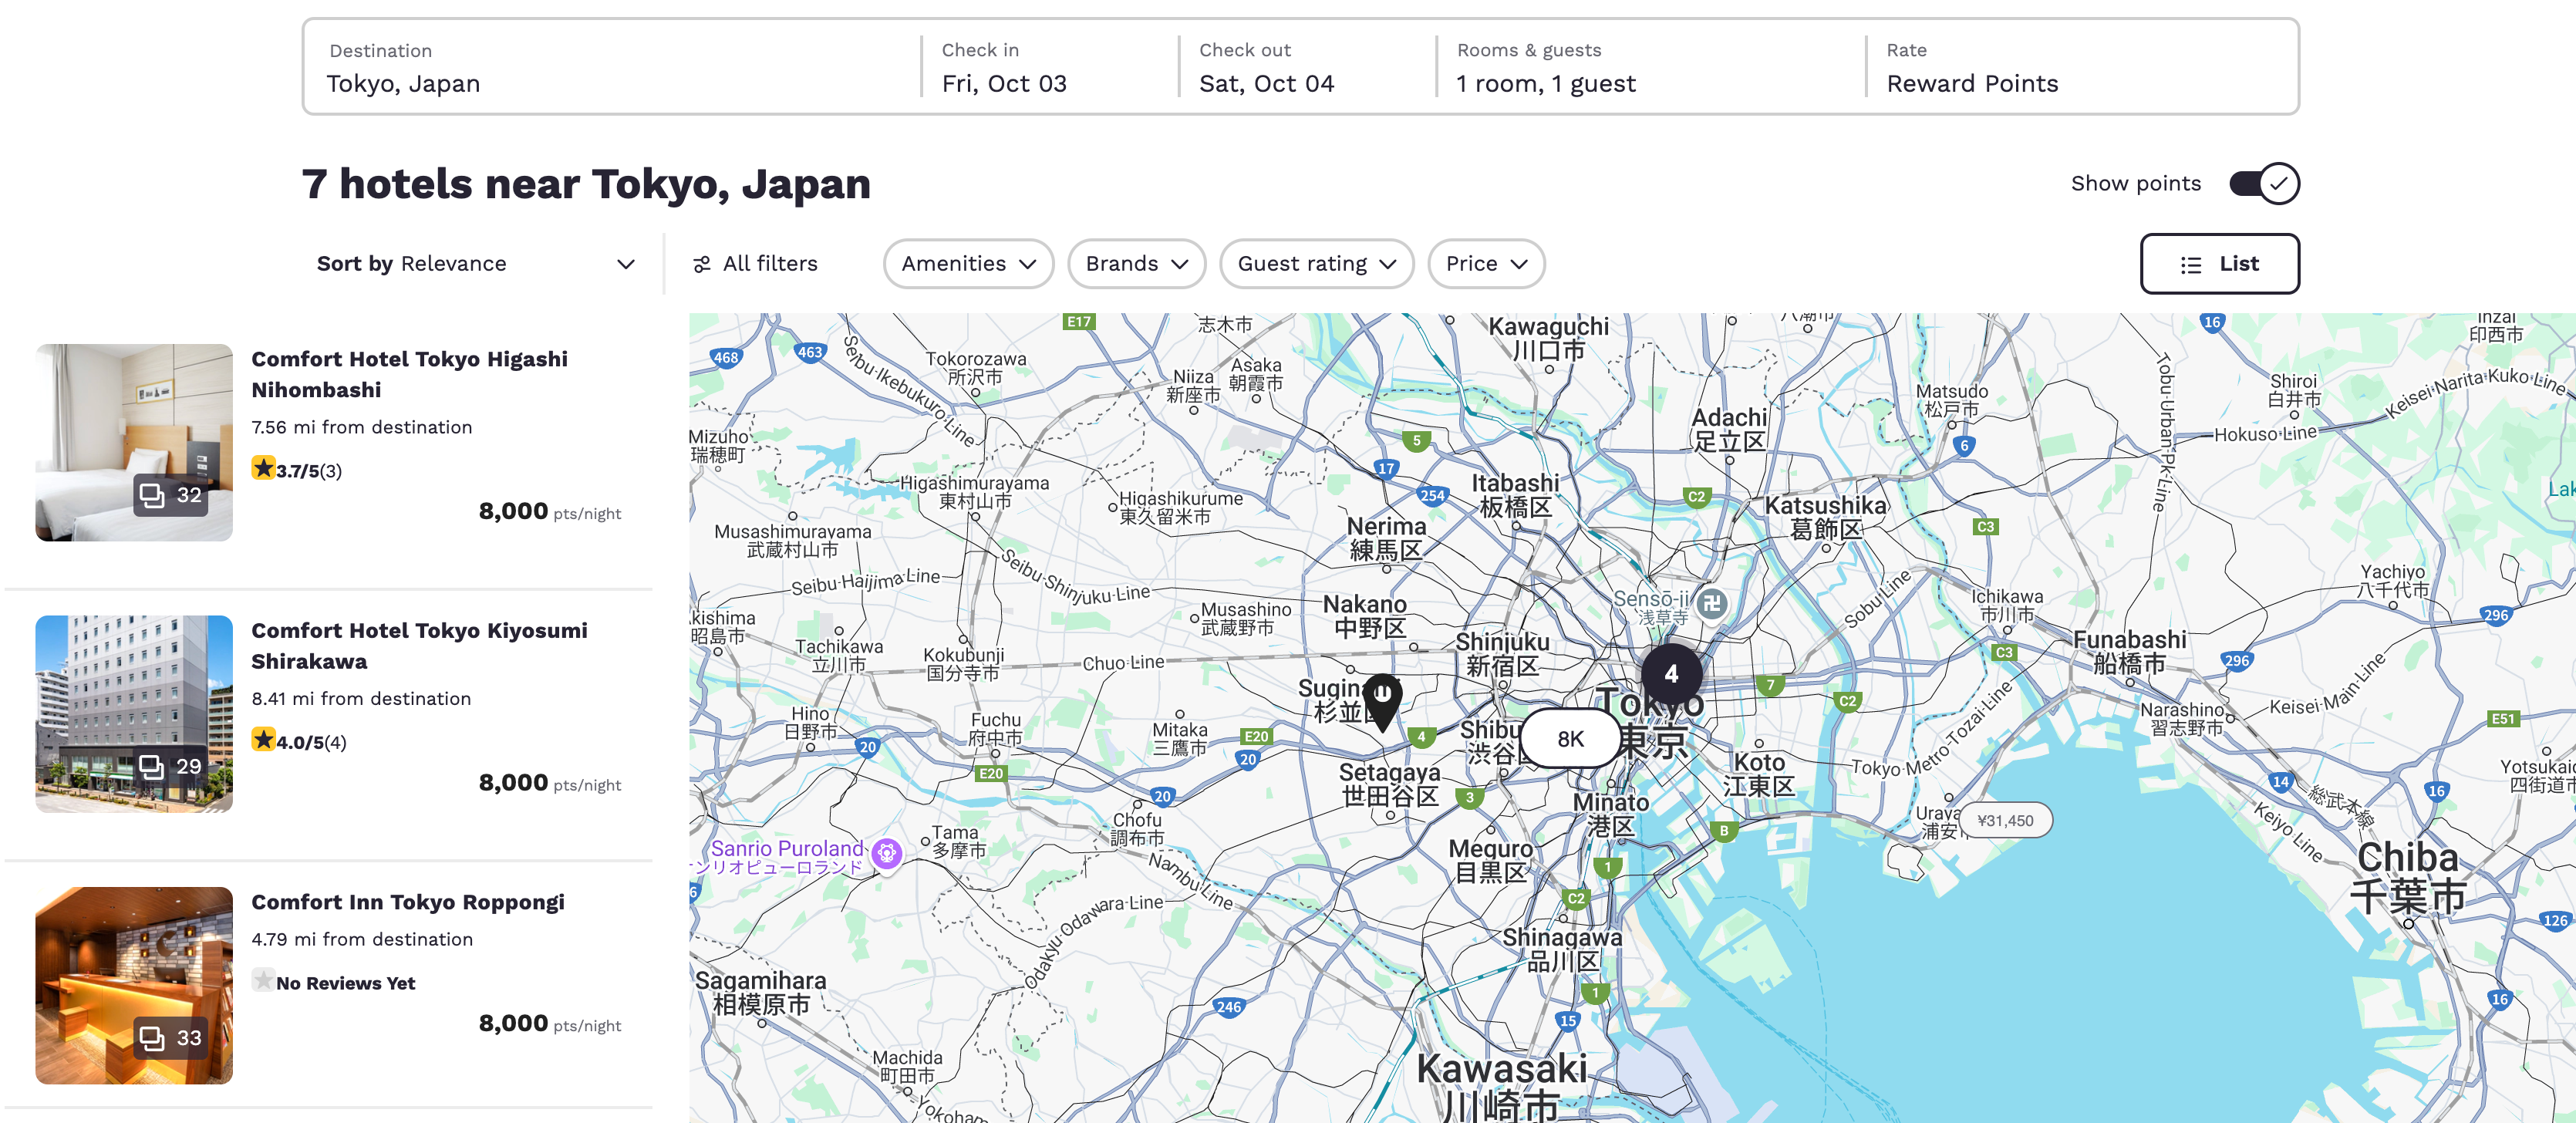Click the Sensō-ji temple marker on the map
This screenshot has width=2576, height=1123.
pyautogui.click(x=1713, y=602)
